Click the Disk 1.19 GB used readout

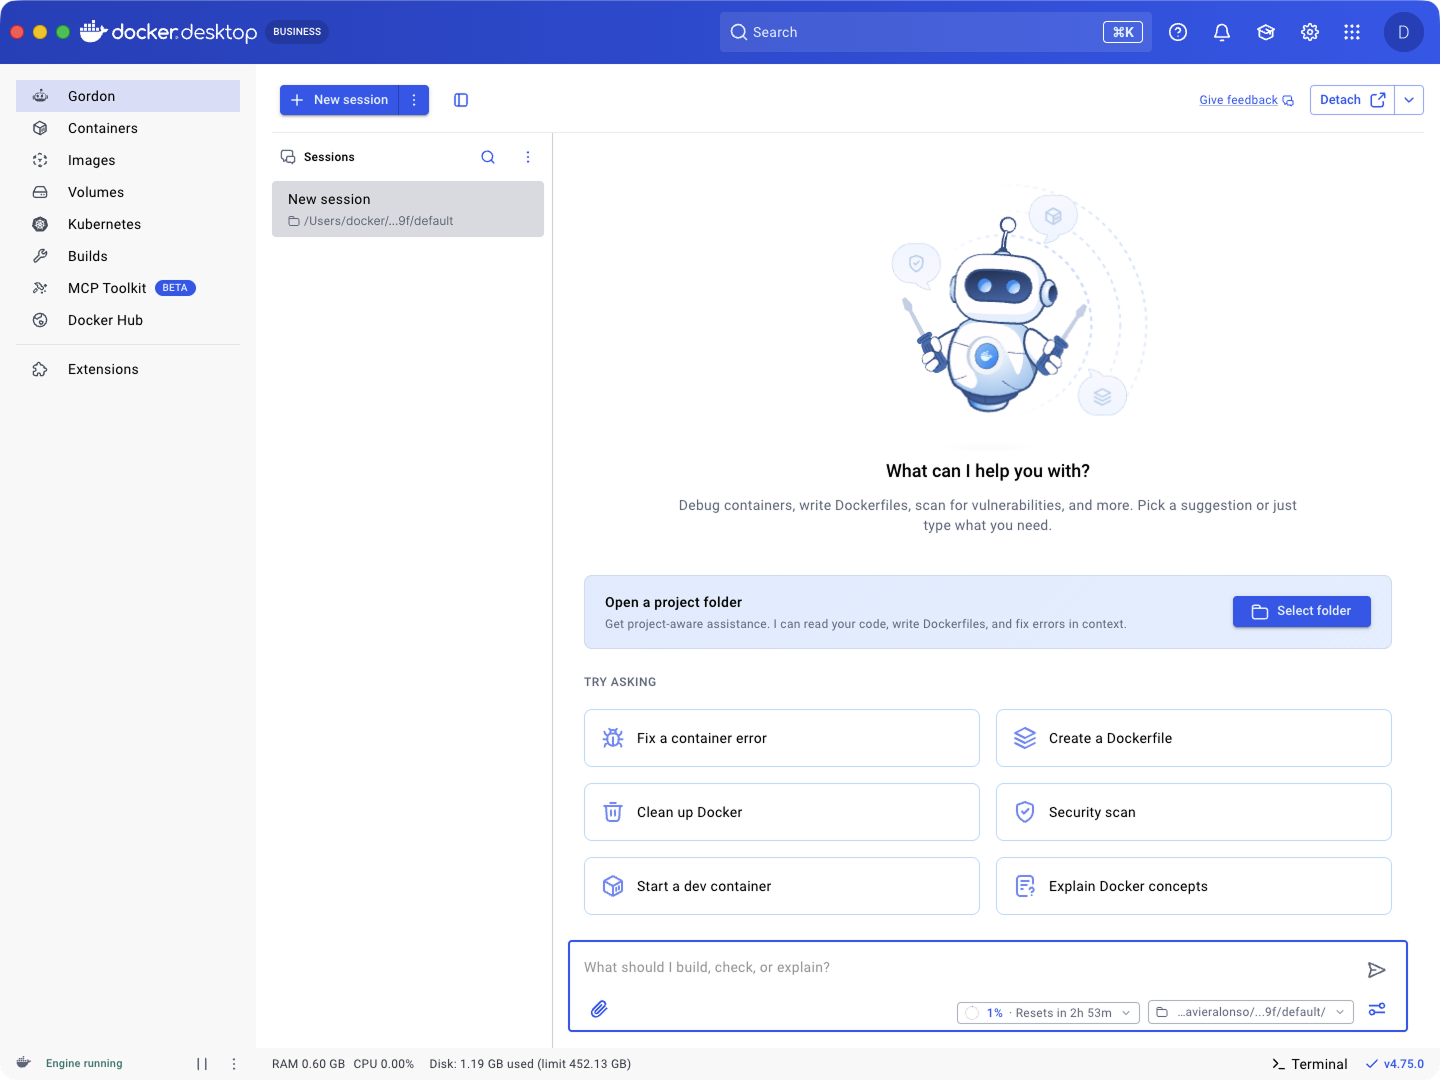(x=530, y=1064)
